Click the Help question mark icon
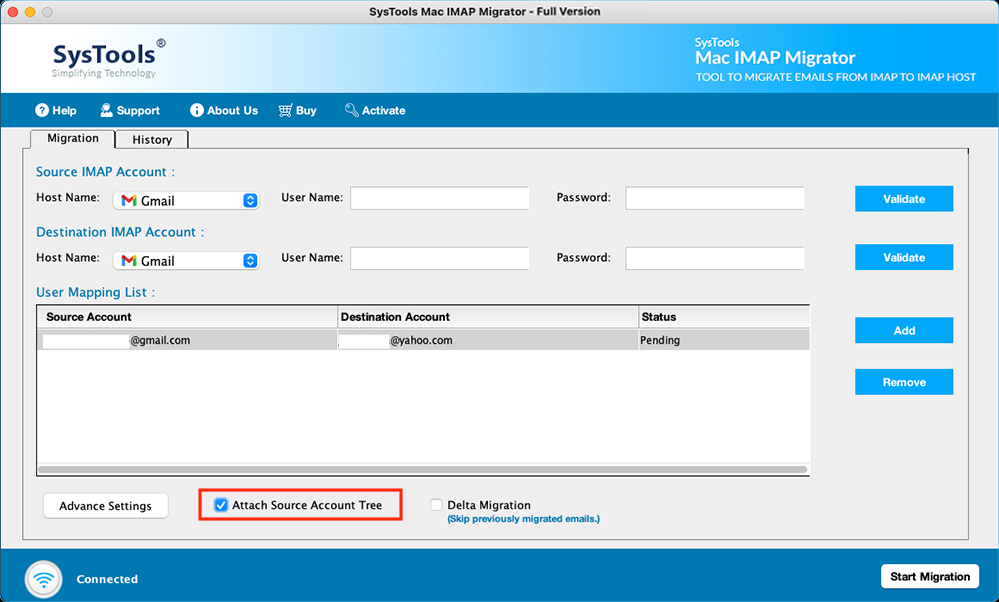This screenshot has height=602, width=999. point(42,110)
